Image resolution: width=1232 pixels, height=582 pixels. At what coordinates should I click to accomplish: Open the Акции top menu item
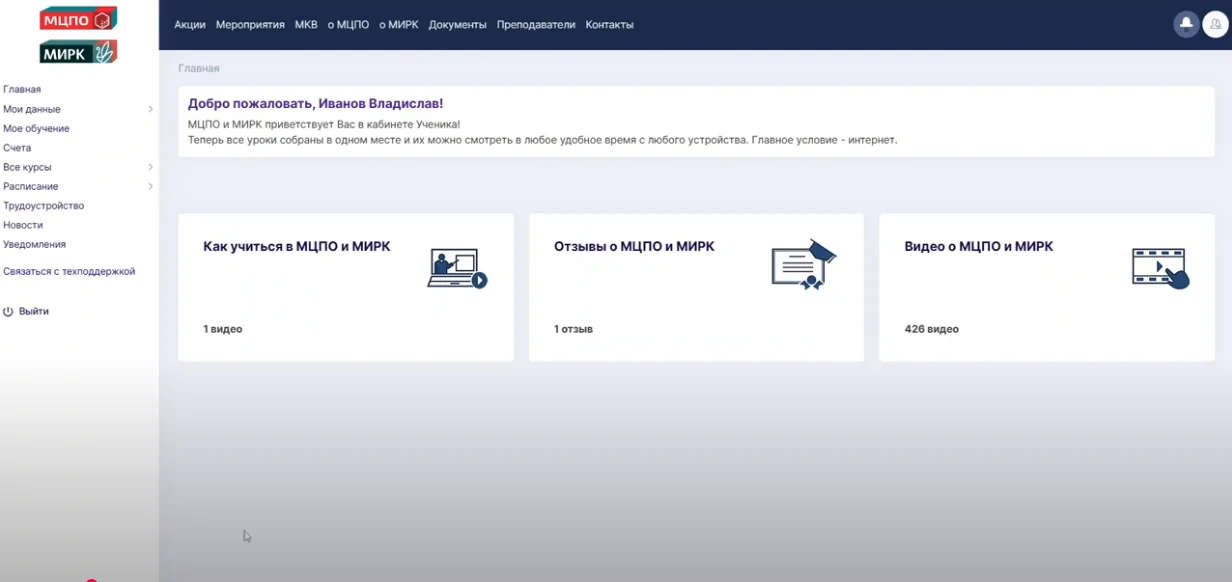pyautogui.click(x=190, y=25)
